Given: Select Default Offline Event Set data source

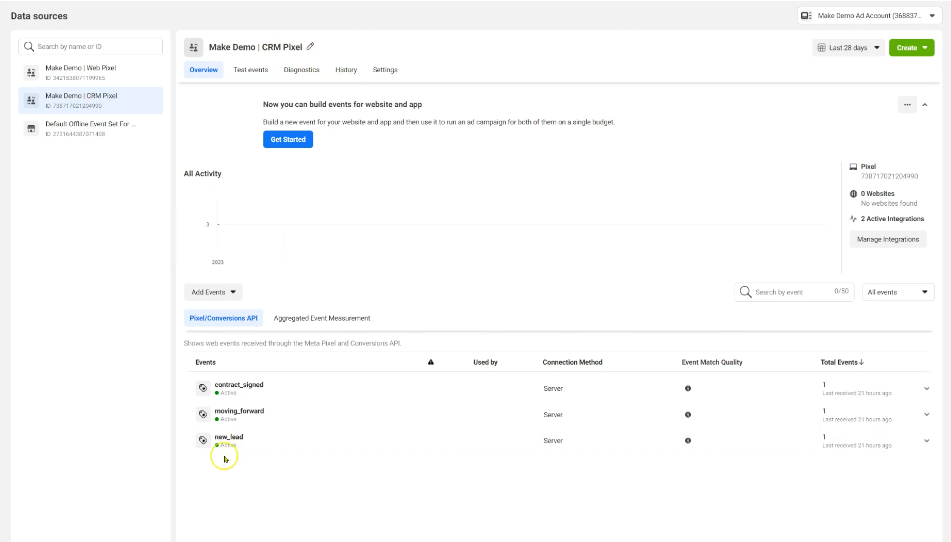Looking at the screenshot, I should coord(91,129).
